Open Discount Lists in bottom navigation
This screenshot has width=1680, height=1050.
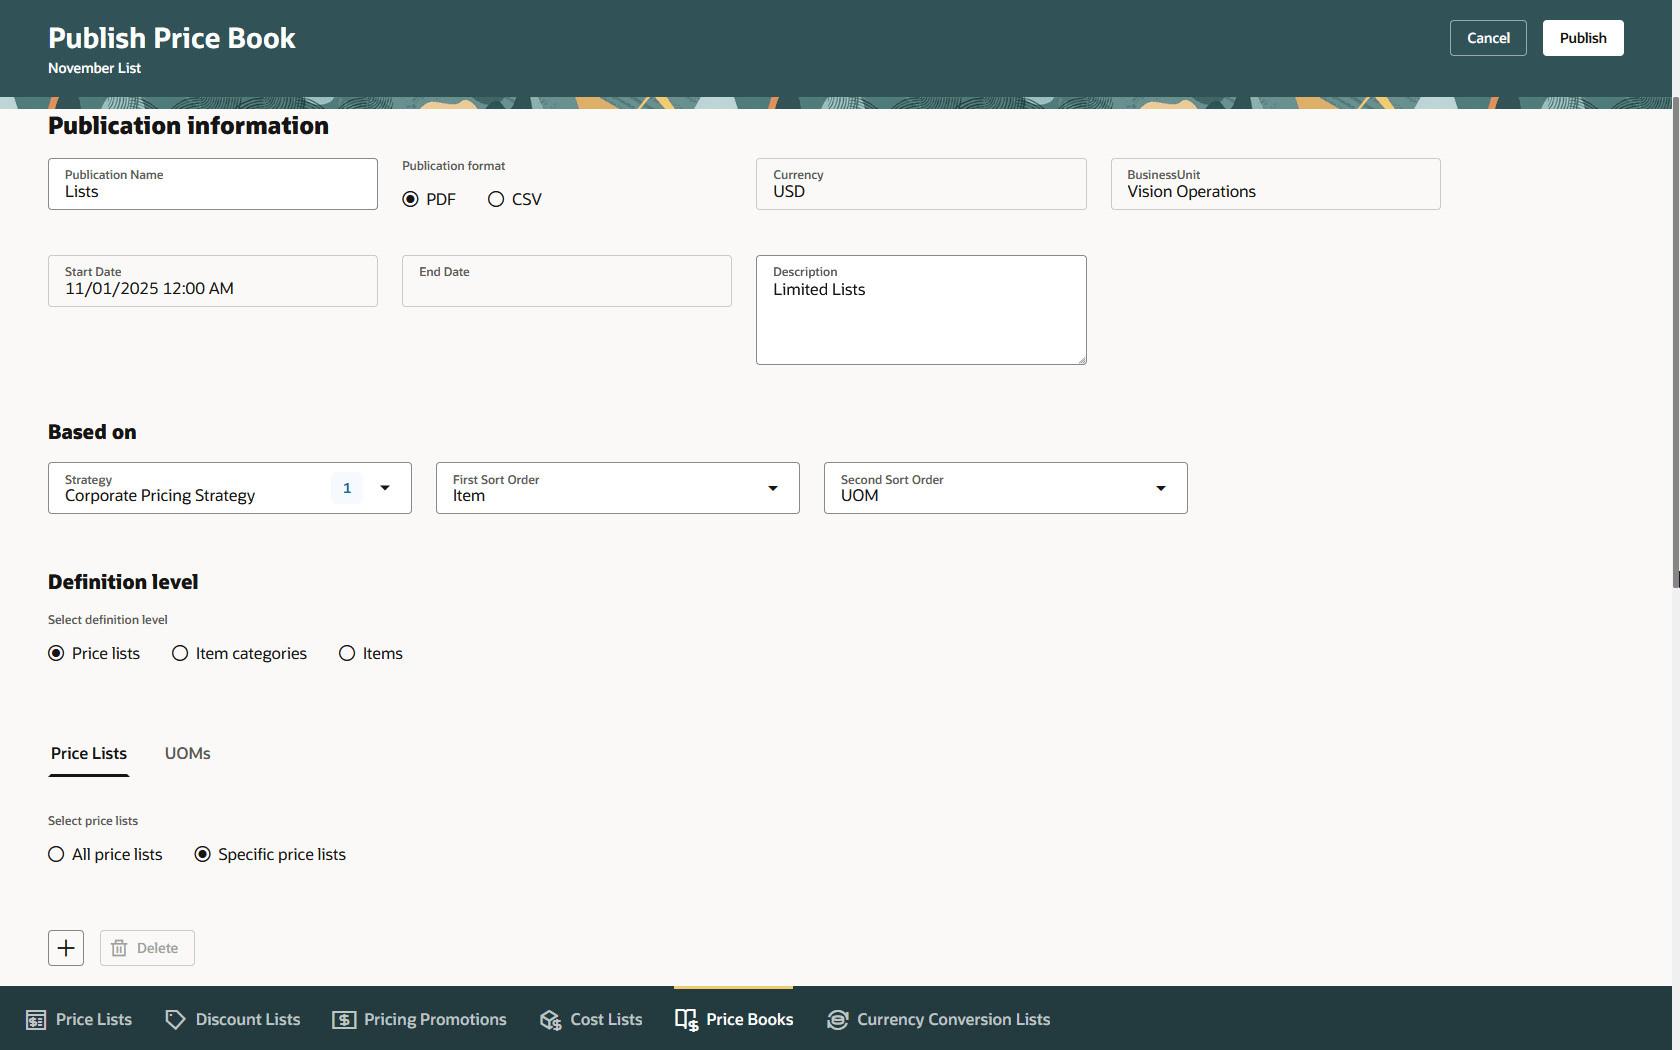[x=232, y=1020]
